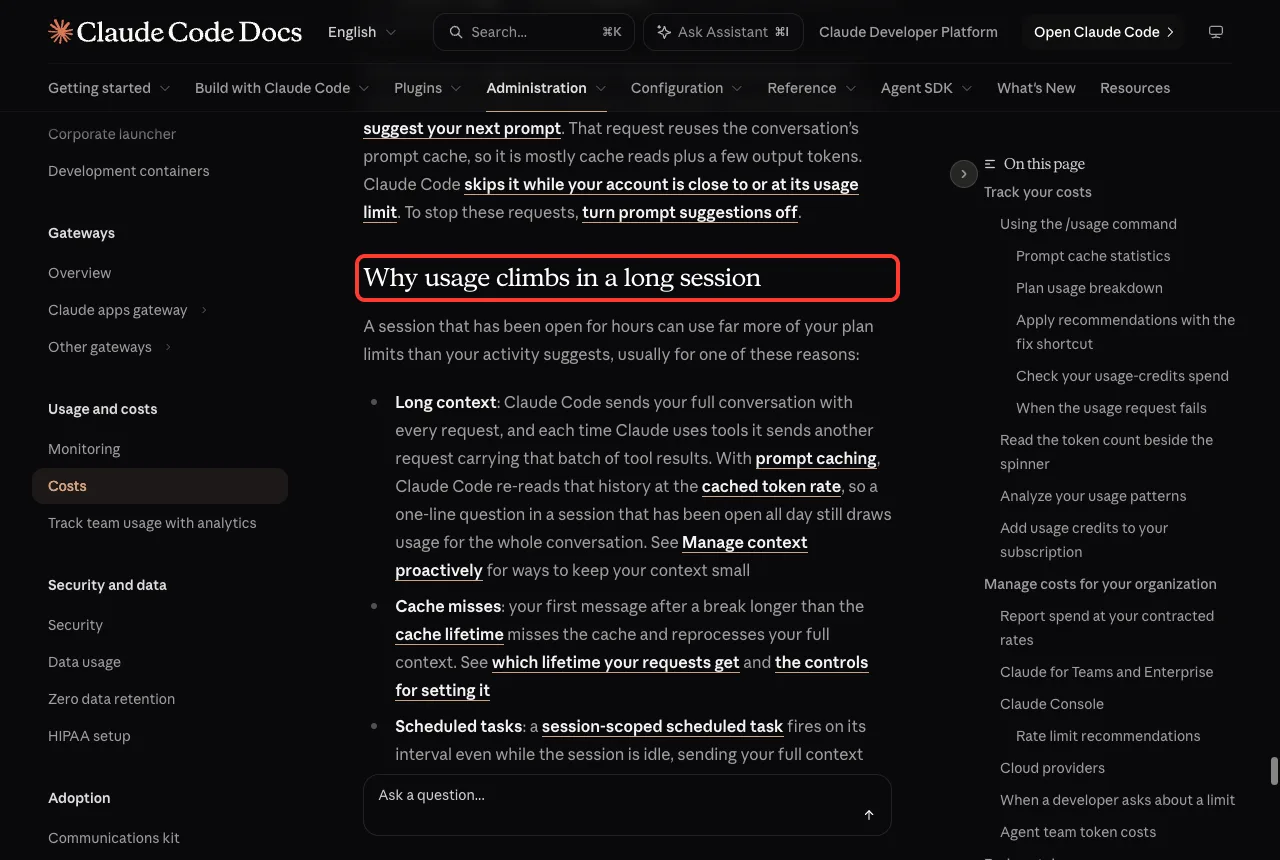This screenshot has width=1280, height=860.
Task: Follow the turn prompt suggestions off link
Action: pyautogui.click(x=690, y=212)
